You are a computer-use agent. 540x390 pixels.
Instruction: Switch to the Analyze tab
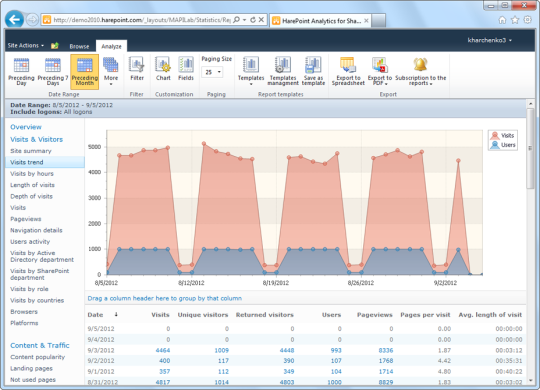coord(111,46)
